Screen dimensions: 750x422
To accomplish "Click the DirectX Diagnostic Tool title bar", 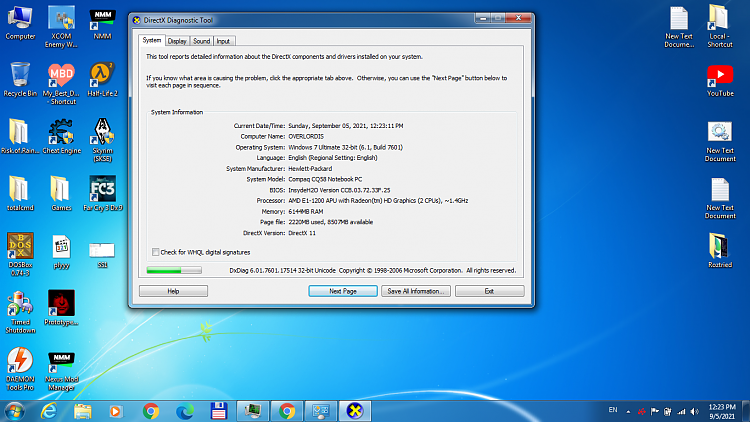I will click(301, 20).
